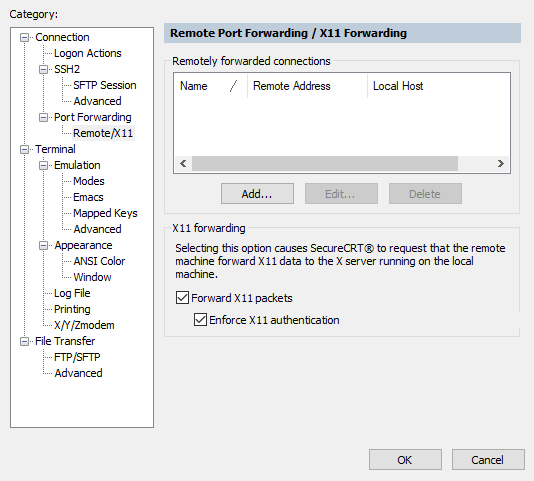Collapse the Terminal tree node

click(x=25, y=149)
